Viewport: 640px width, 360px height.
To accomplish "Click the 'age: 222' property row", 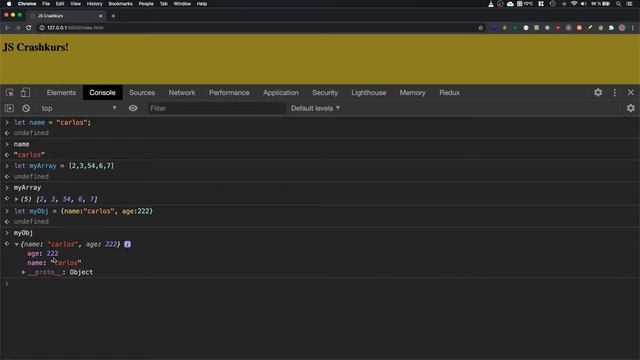I will (42, 253).
